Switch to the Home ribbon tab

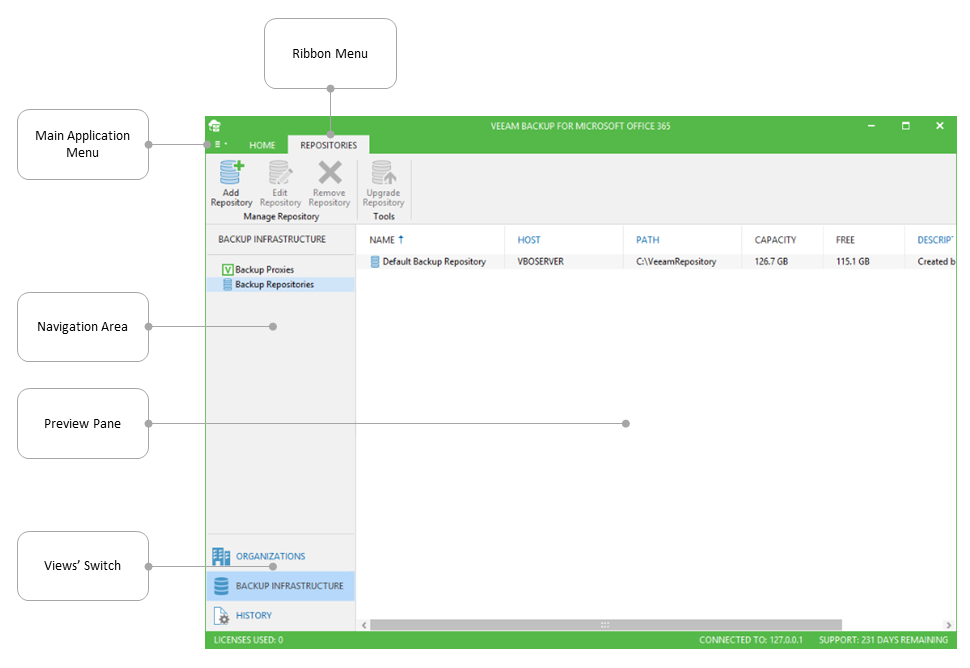262,145
